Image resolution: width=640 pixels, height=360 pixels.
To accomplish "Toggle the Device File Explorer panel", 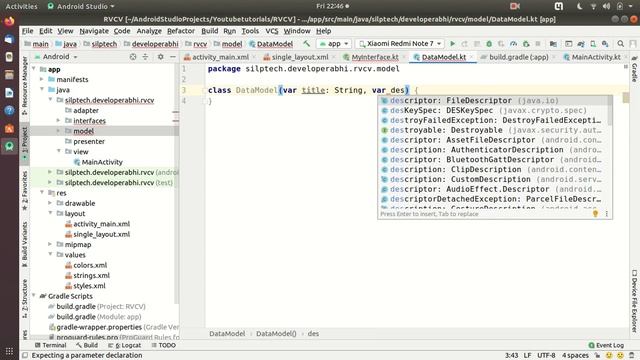I will tap(634, 300).
